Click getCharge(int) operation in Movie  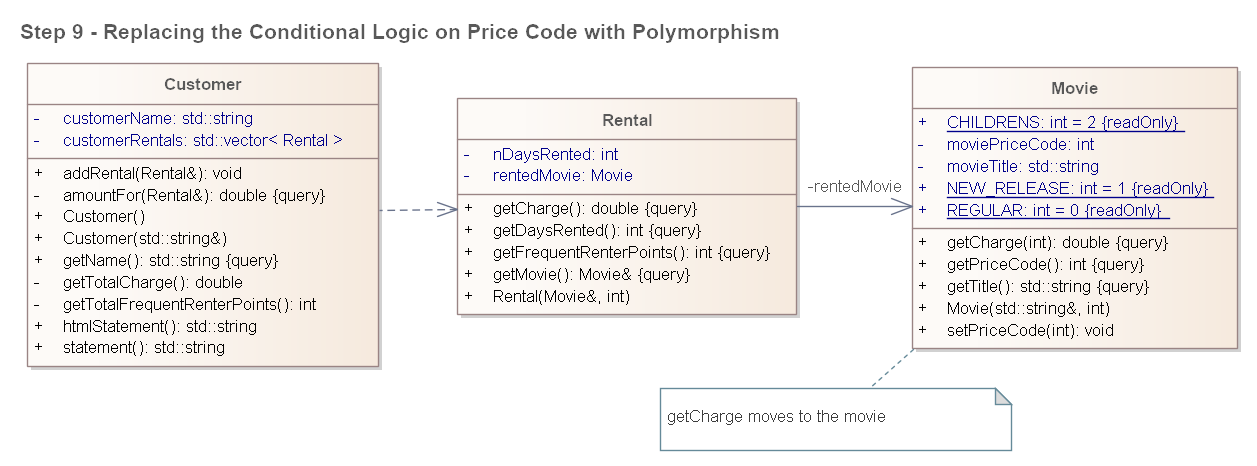(1057, 242)
